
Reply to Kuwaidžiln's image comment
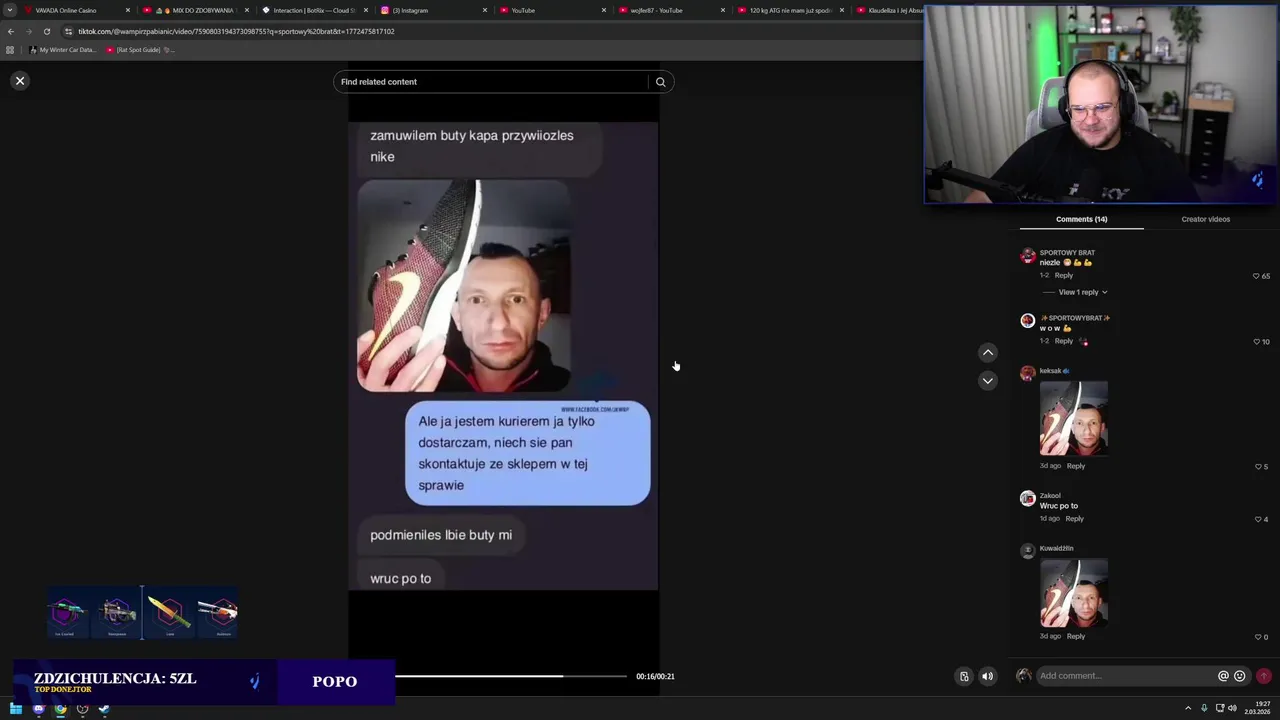[x=1076, y=636]
